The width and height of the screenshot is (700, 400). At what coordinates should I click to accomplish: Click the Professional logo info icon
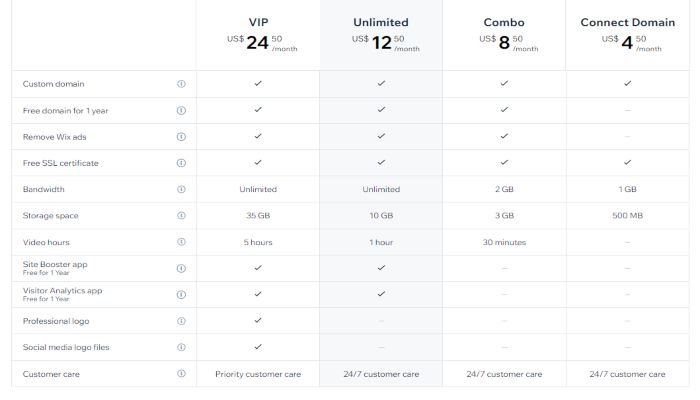(x=181, y=321)
